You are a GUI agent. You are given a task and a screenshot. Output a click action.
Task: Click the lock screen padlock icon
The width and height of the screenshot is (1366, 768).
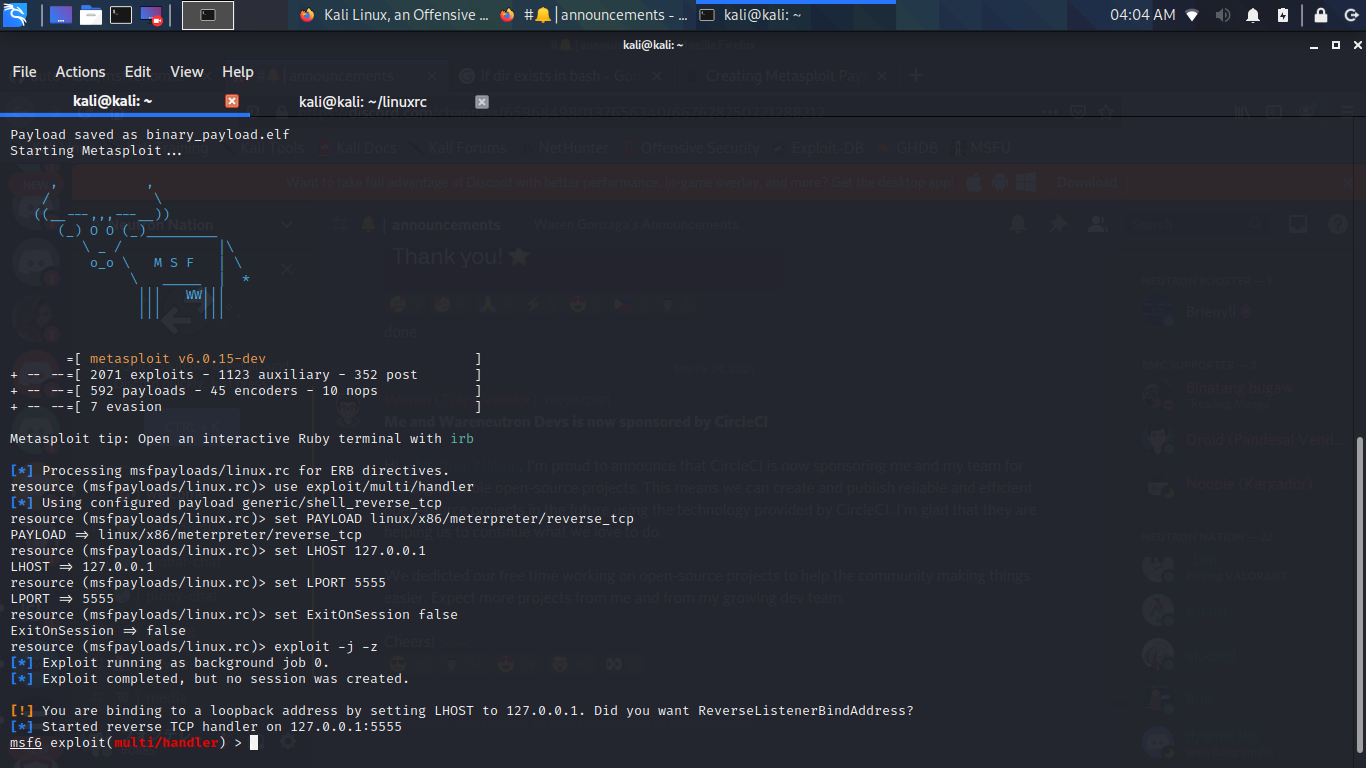[1321, 15]
